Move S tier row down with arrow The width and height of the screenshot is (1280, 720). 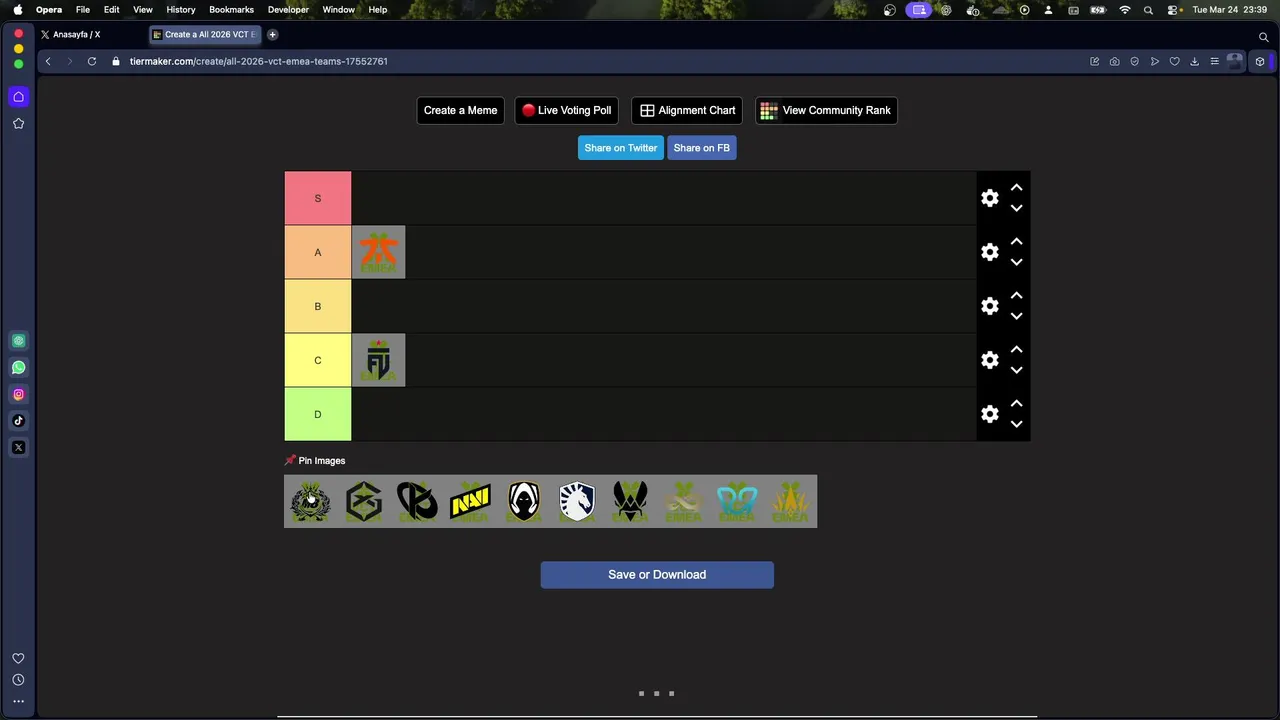pos(1016,208)
